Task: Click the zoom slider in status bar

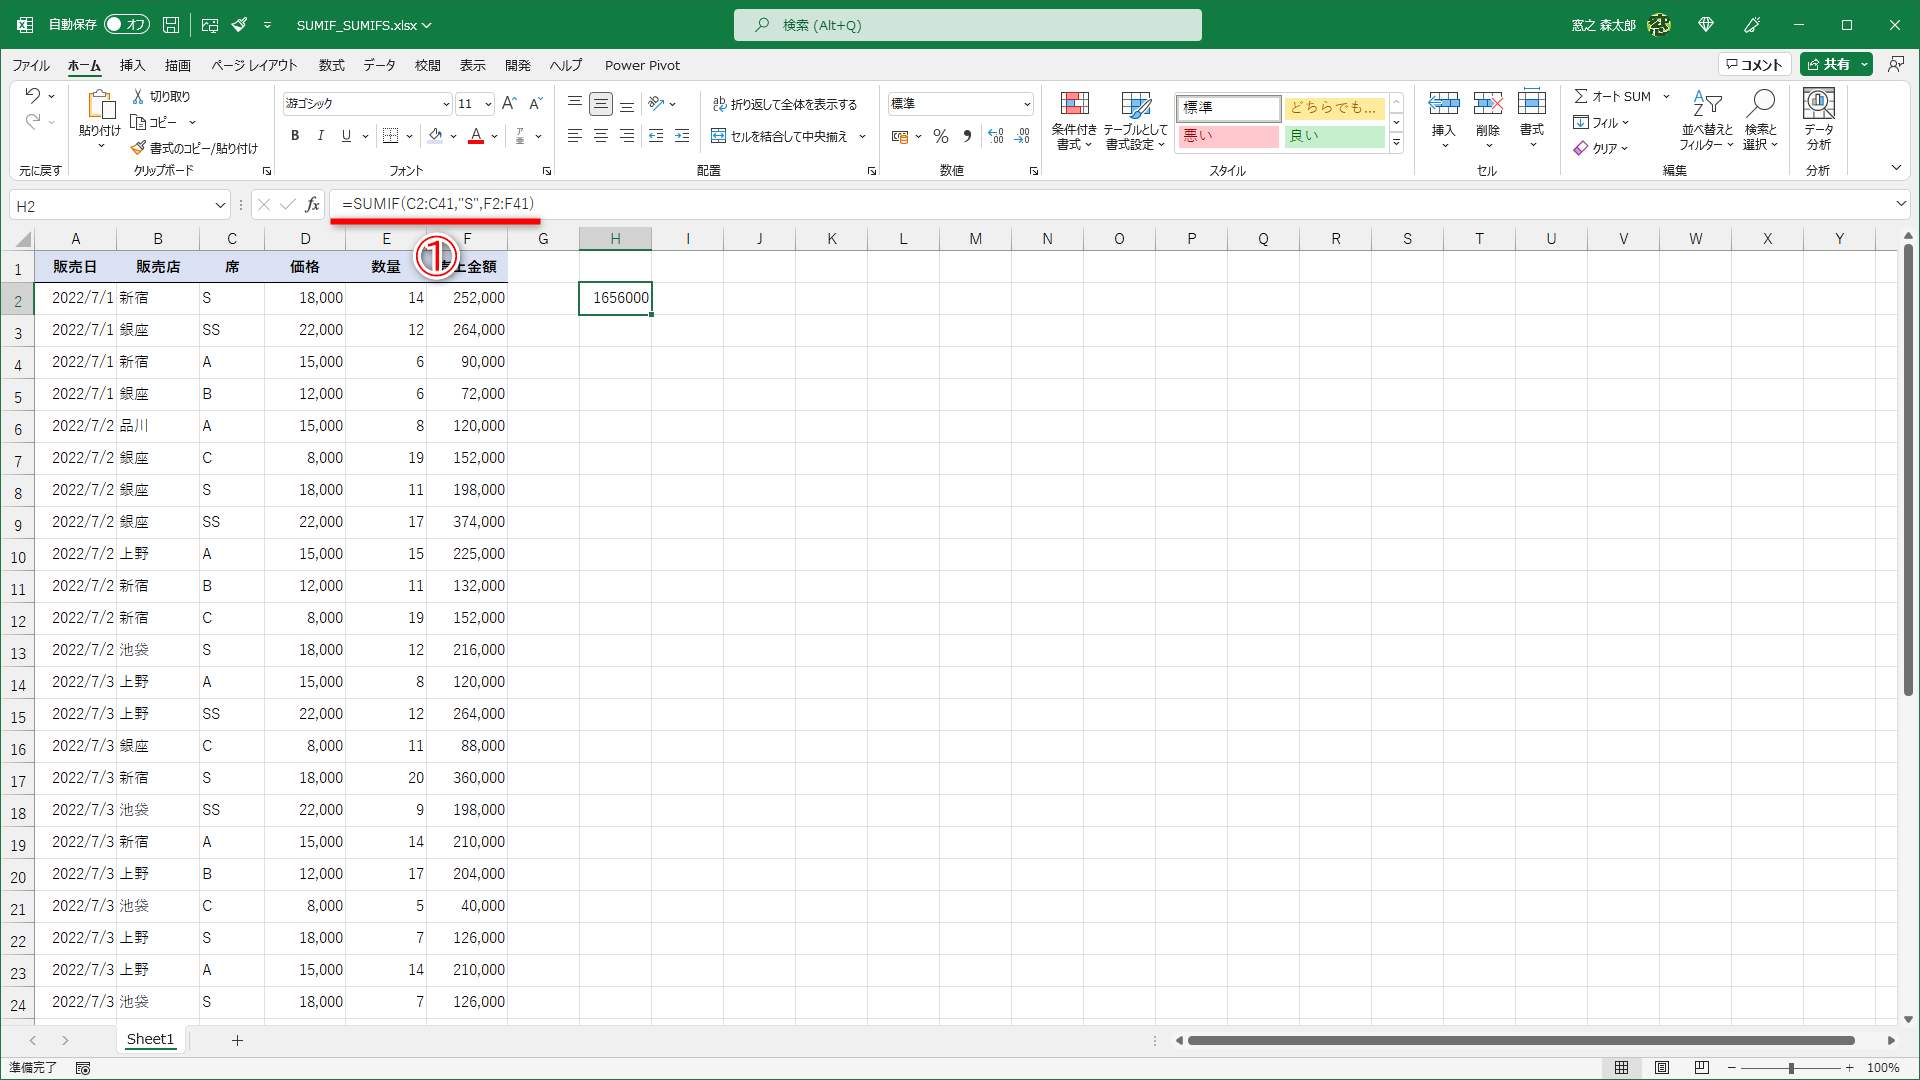Action: (1790, 1068)
